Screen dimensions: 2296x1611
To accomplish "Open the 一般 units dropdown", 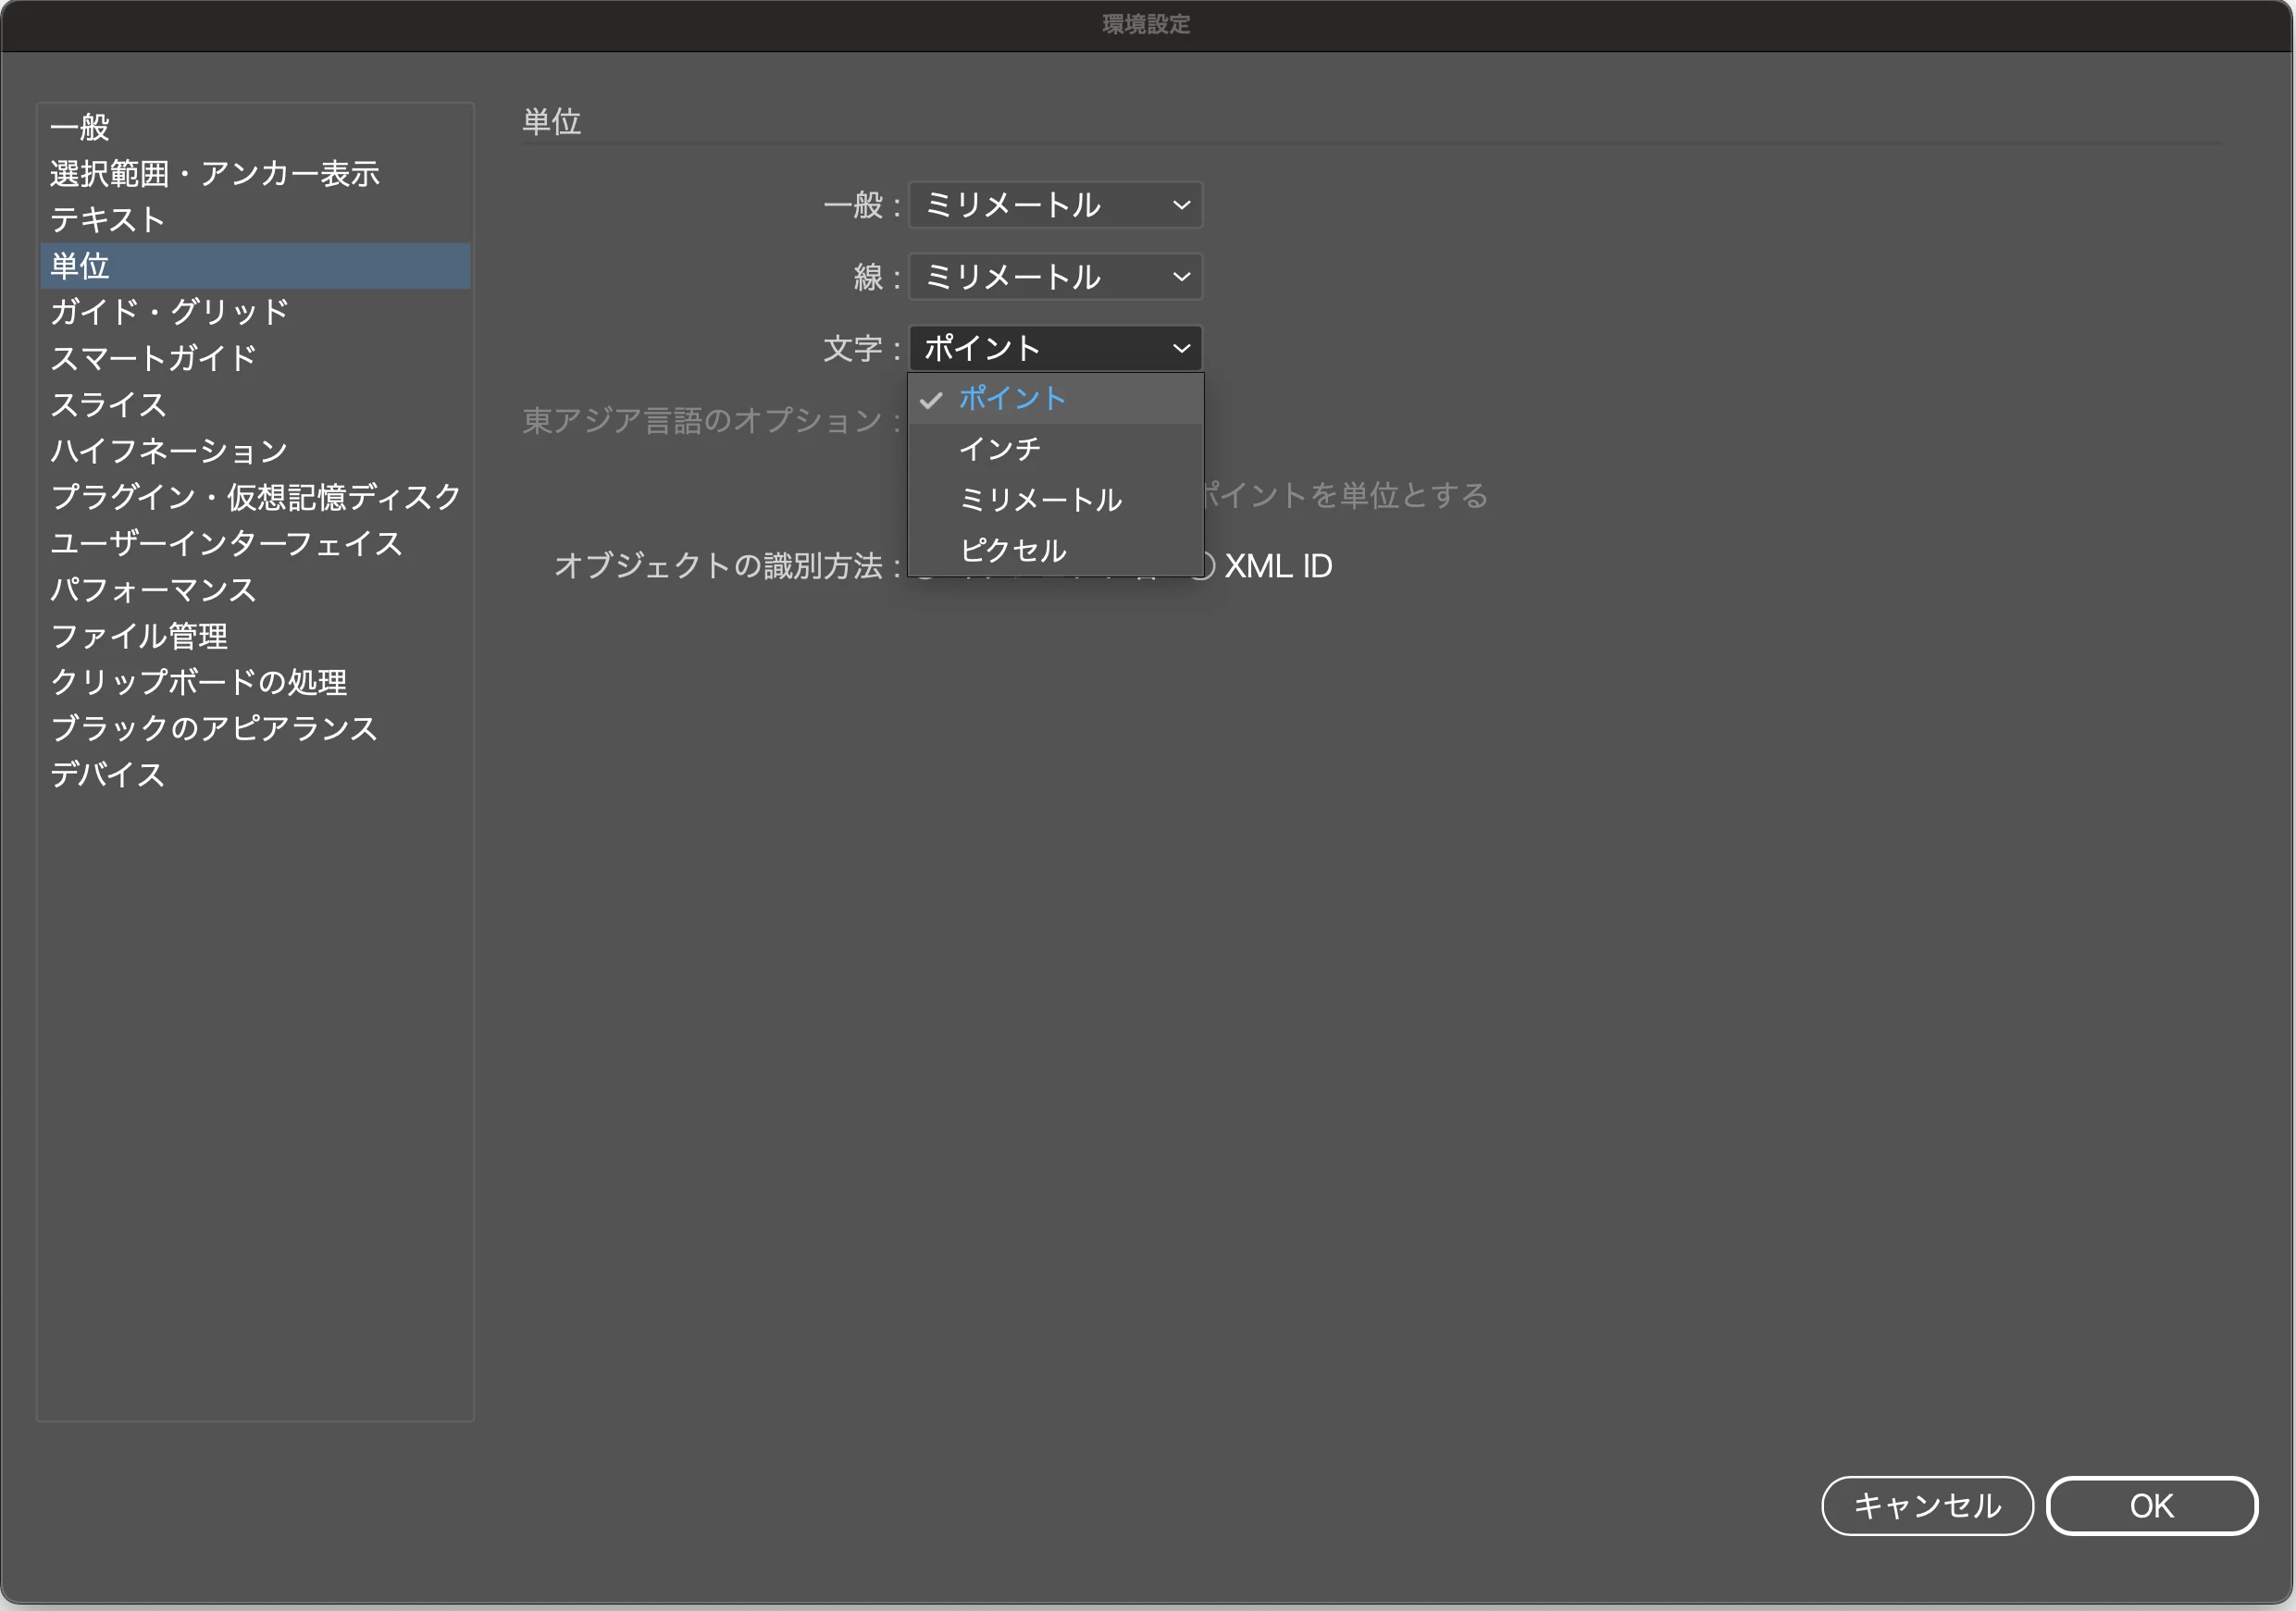I will [x=1054, y=206].
